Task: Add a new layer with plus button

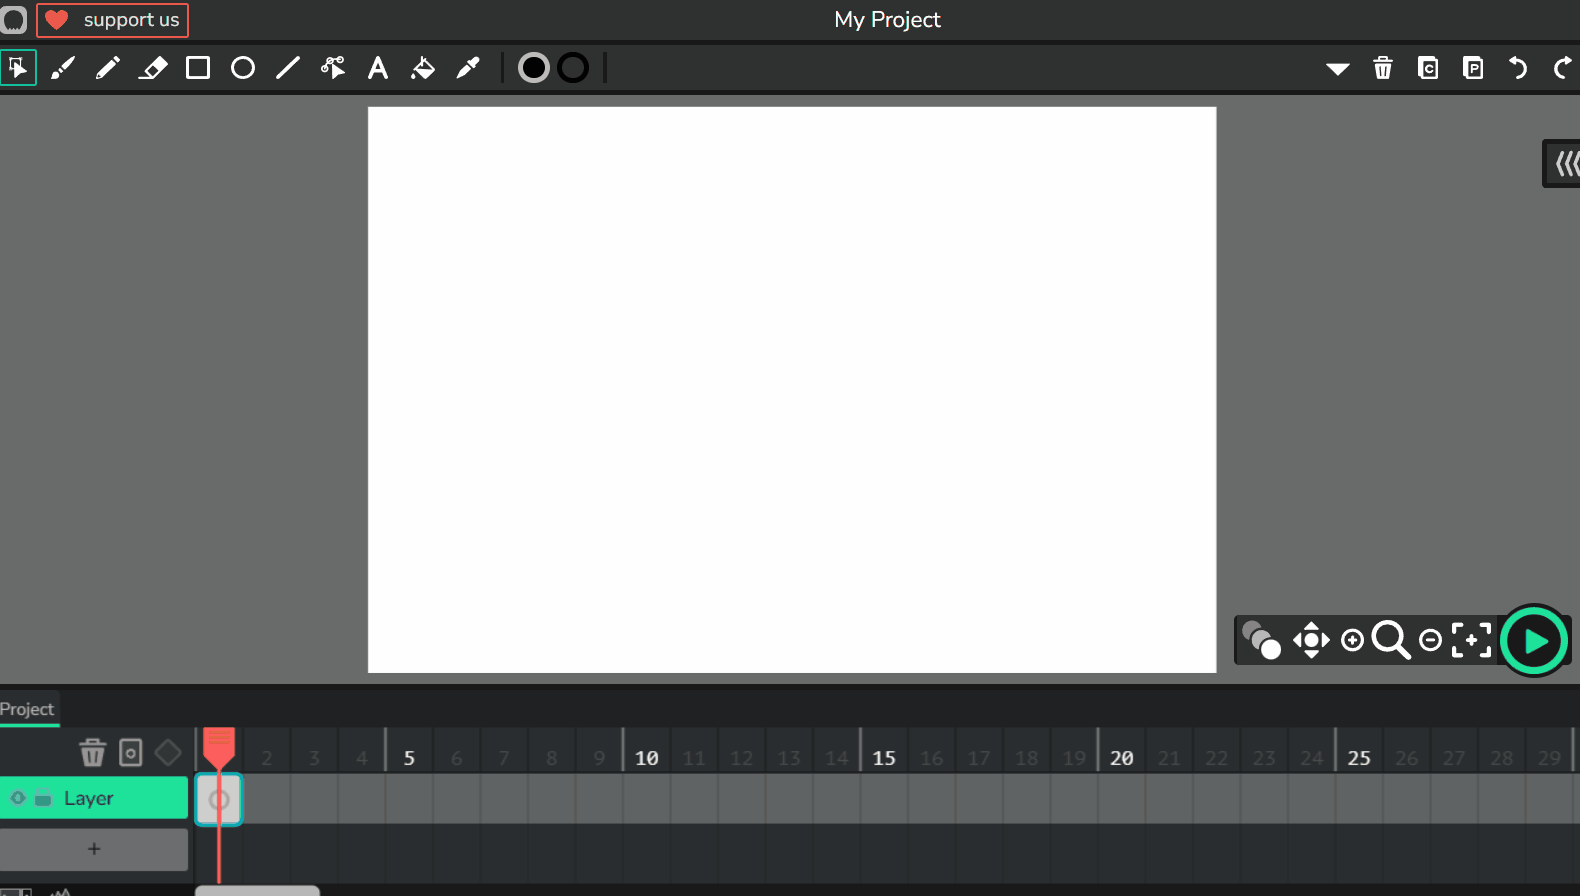Action: pos(94,849)
